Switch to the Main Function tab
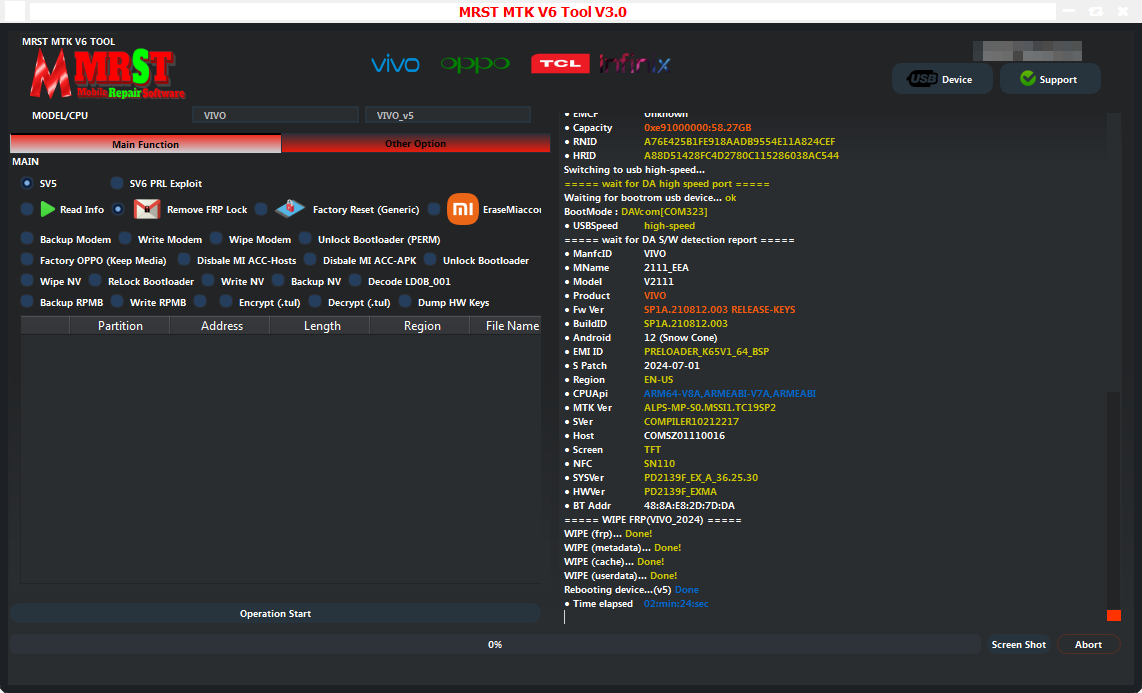 coord(146,144)
